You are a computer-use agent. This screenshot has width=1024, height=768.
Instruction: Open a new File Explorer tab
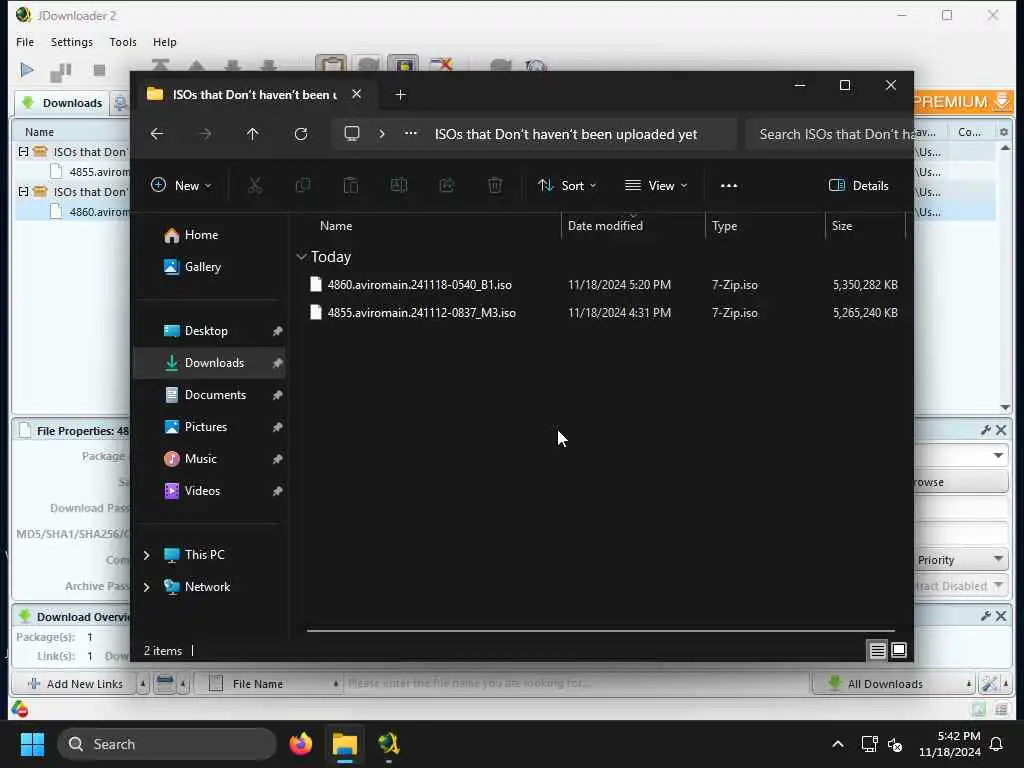coord(401,95)
